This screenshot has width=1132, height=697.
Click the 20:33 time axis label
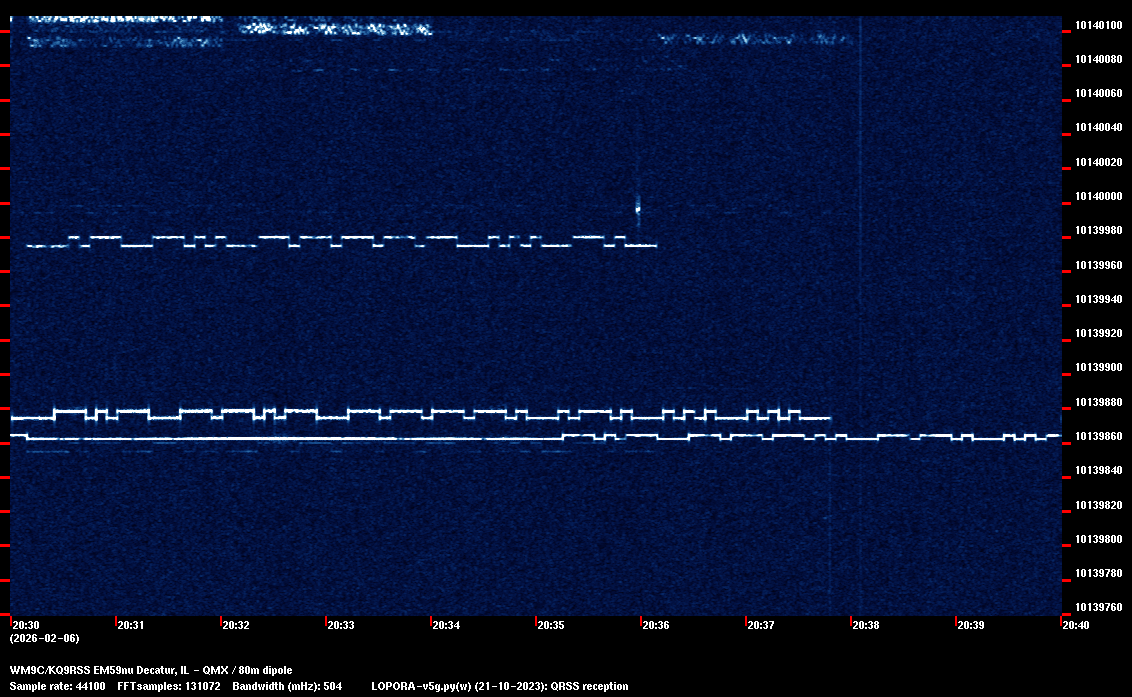(x=340, y=625)
